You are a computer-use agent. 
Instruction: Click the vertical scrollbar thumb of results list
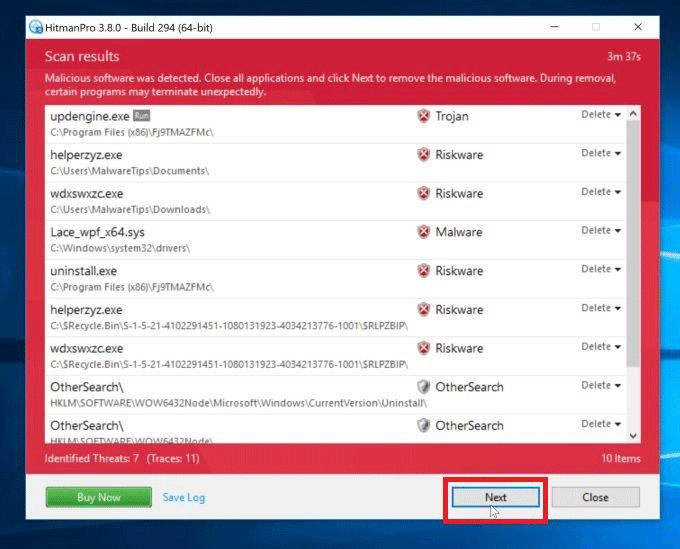point(633,244)
